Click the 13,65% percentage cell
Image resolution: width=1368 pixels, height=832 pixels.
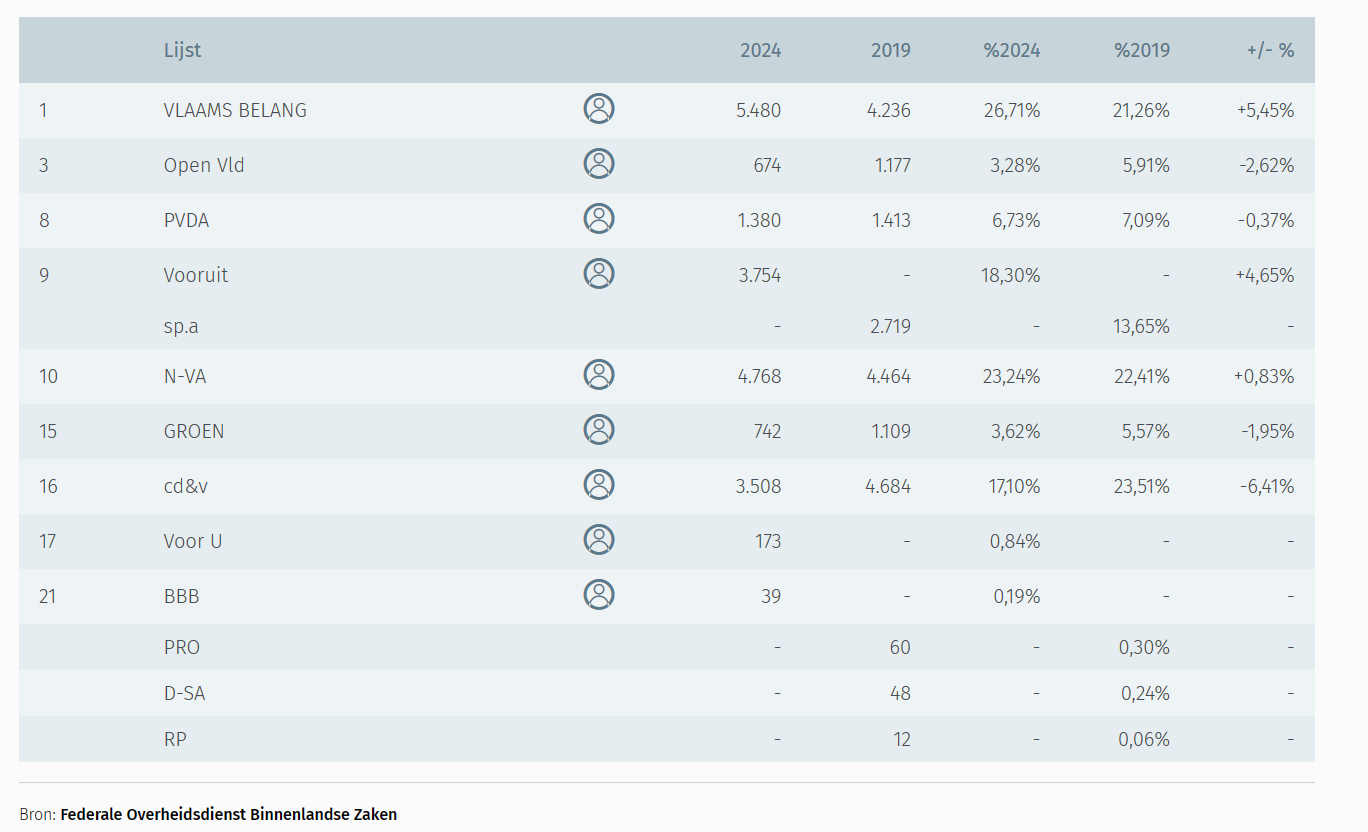1142,327
